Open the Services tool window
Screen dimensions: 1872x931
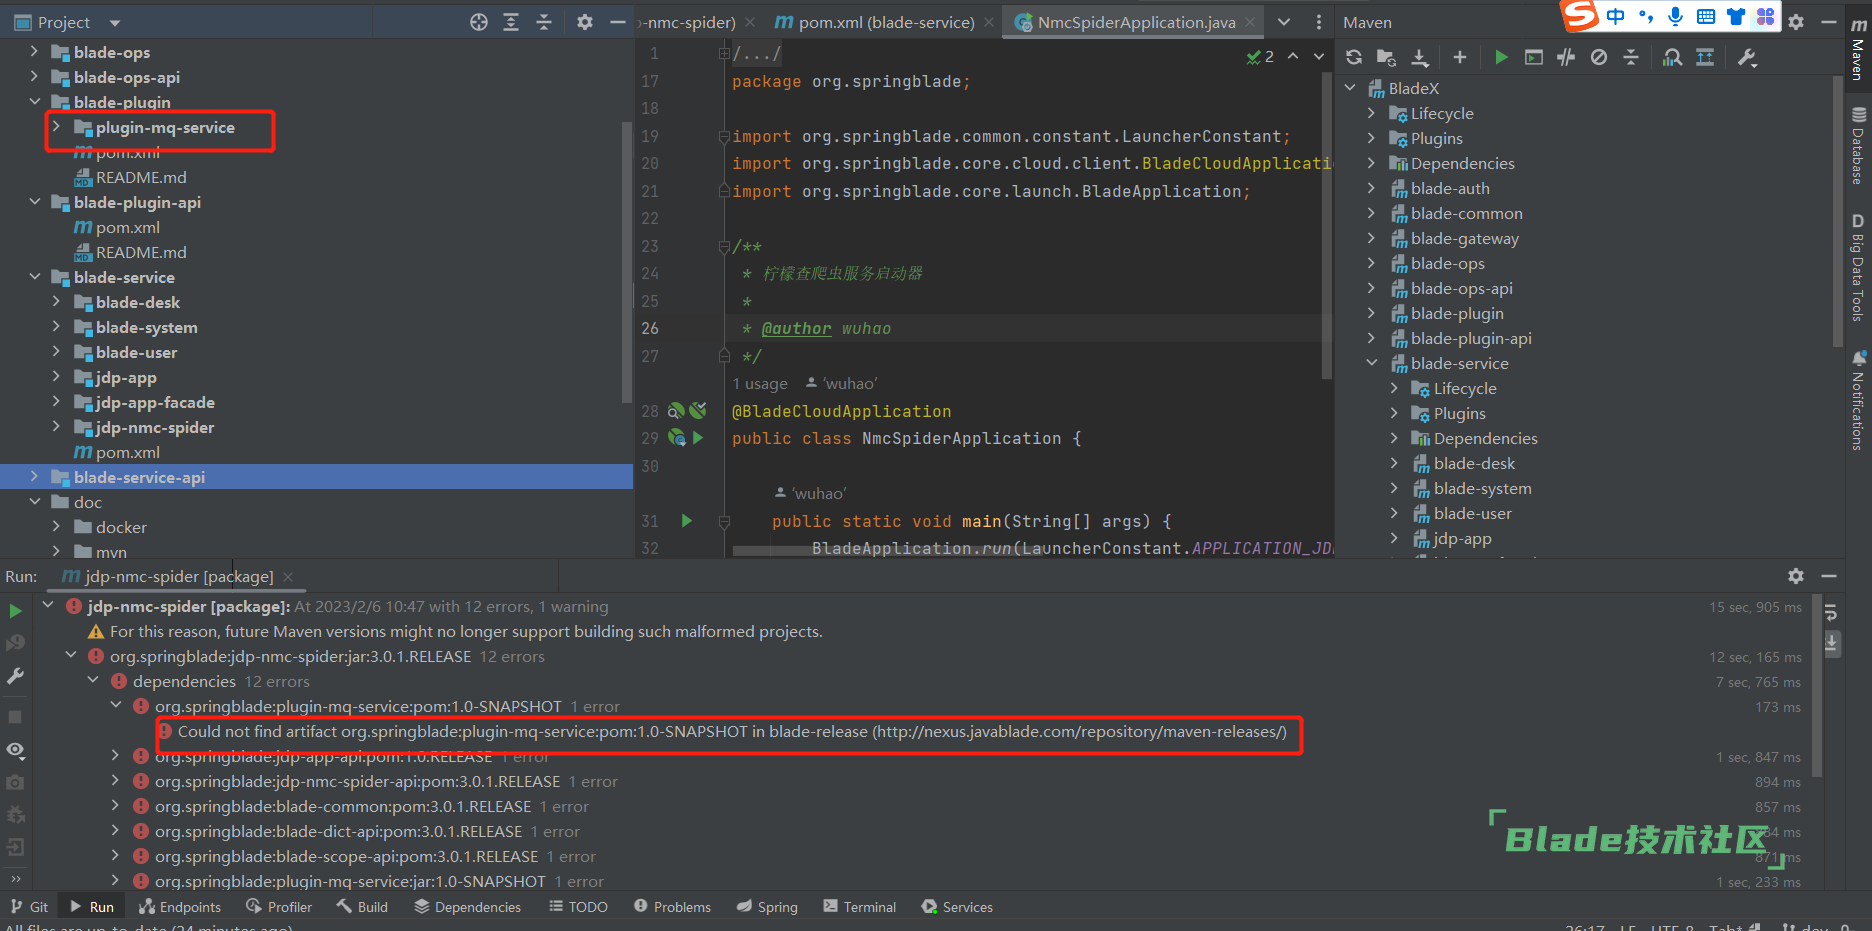pyautogui.click(x=957, y=907)
